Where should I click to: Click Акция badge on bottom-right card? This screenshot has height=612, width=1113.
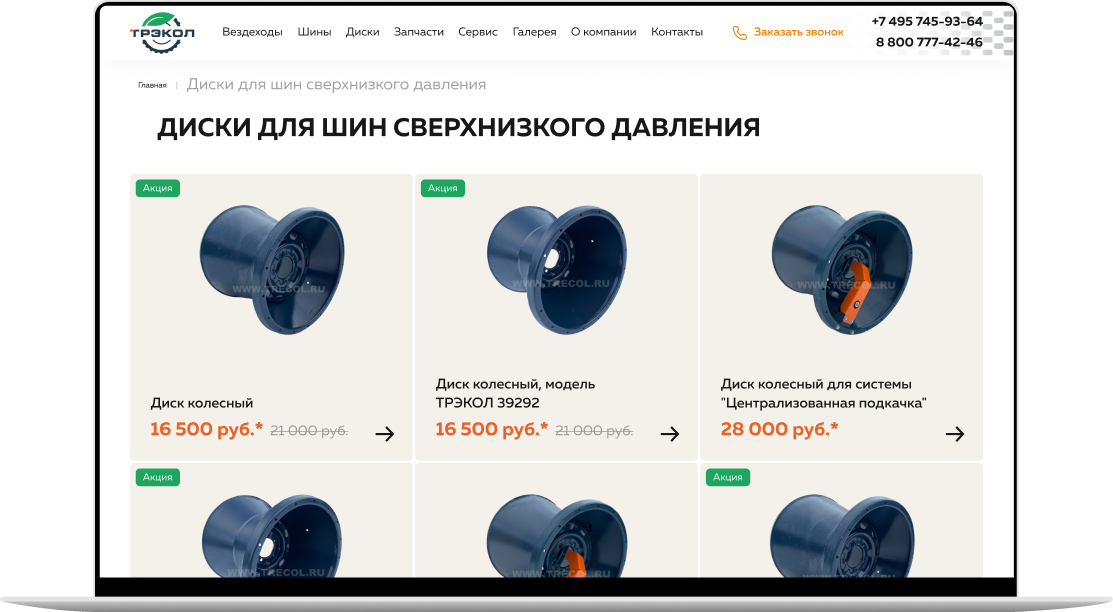click(728, 477)
